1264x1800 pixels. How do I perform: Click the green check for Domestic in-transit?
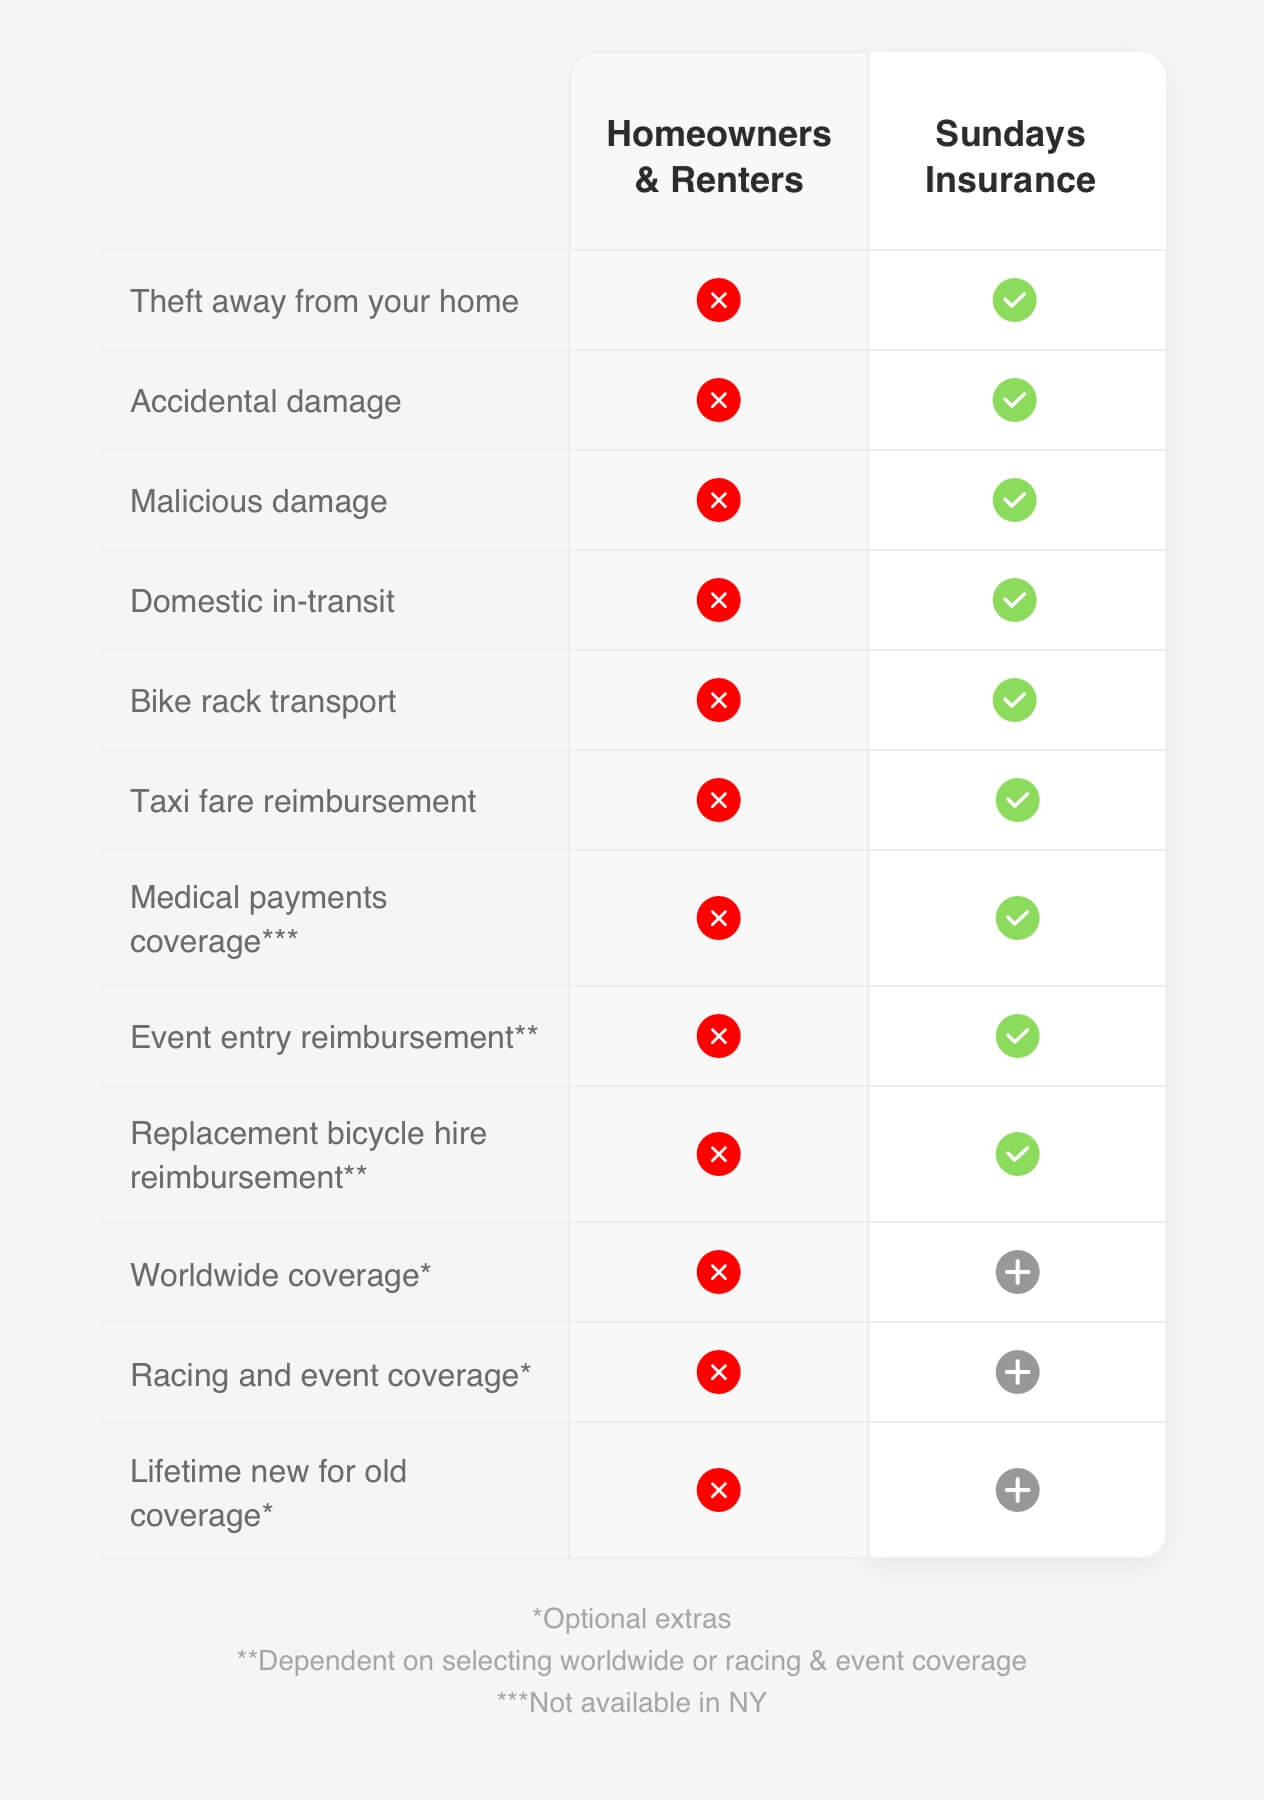point(1014,600)
